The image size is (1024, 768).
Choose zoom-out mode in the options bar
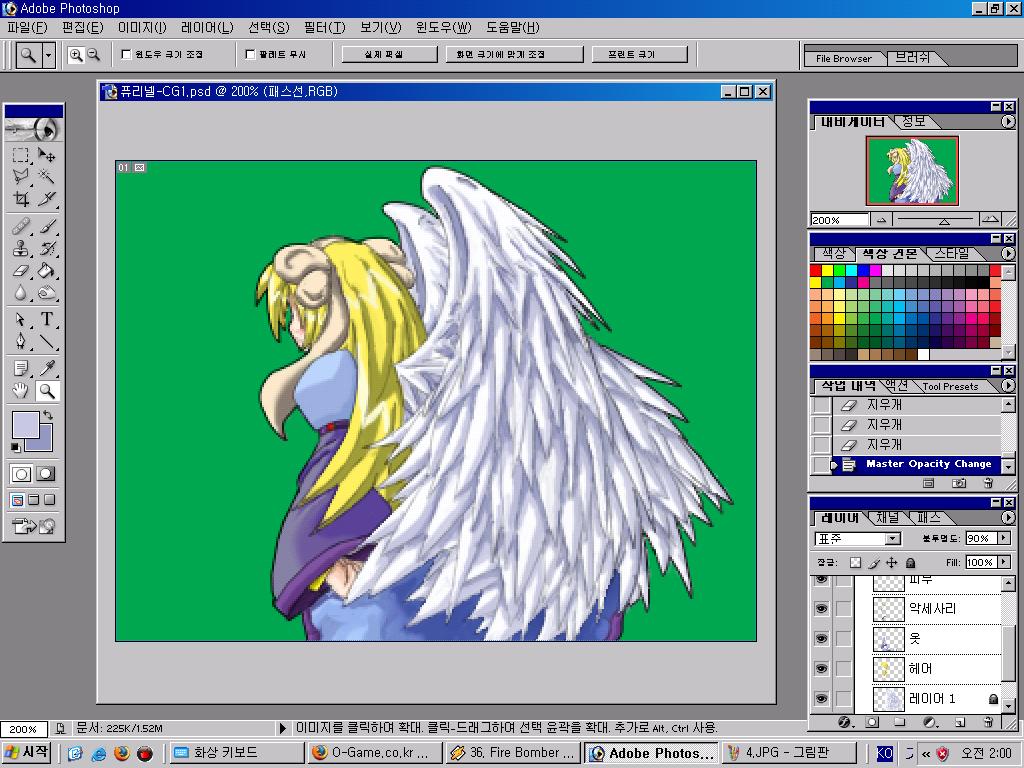coord(93,55)
